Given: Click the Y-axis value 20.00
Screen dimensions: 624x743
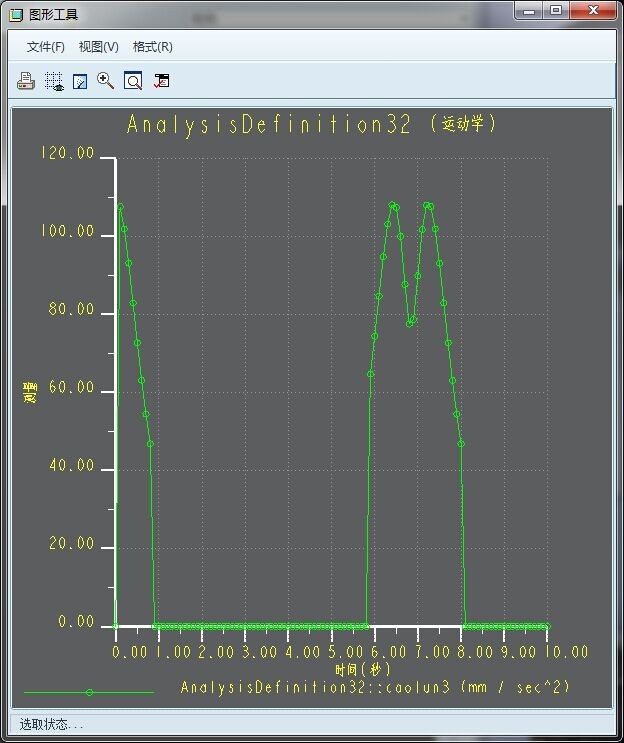Looking at the screenshot, I should [71, 543].
